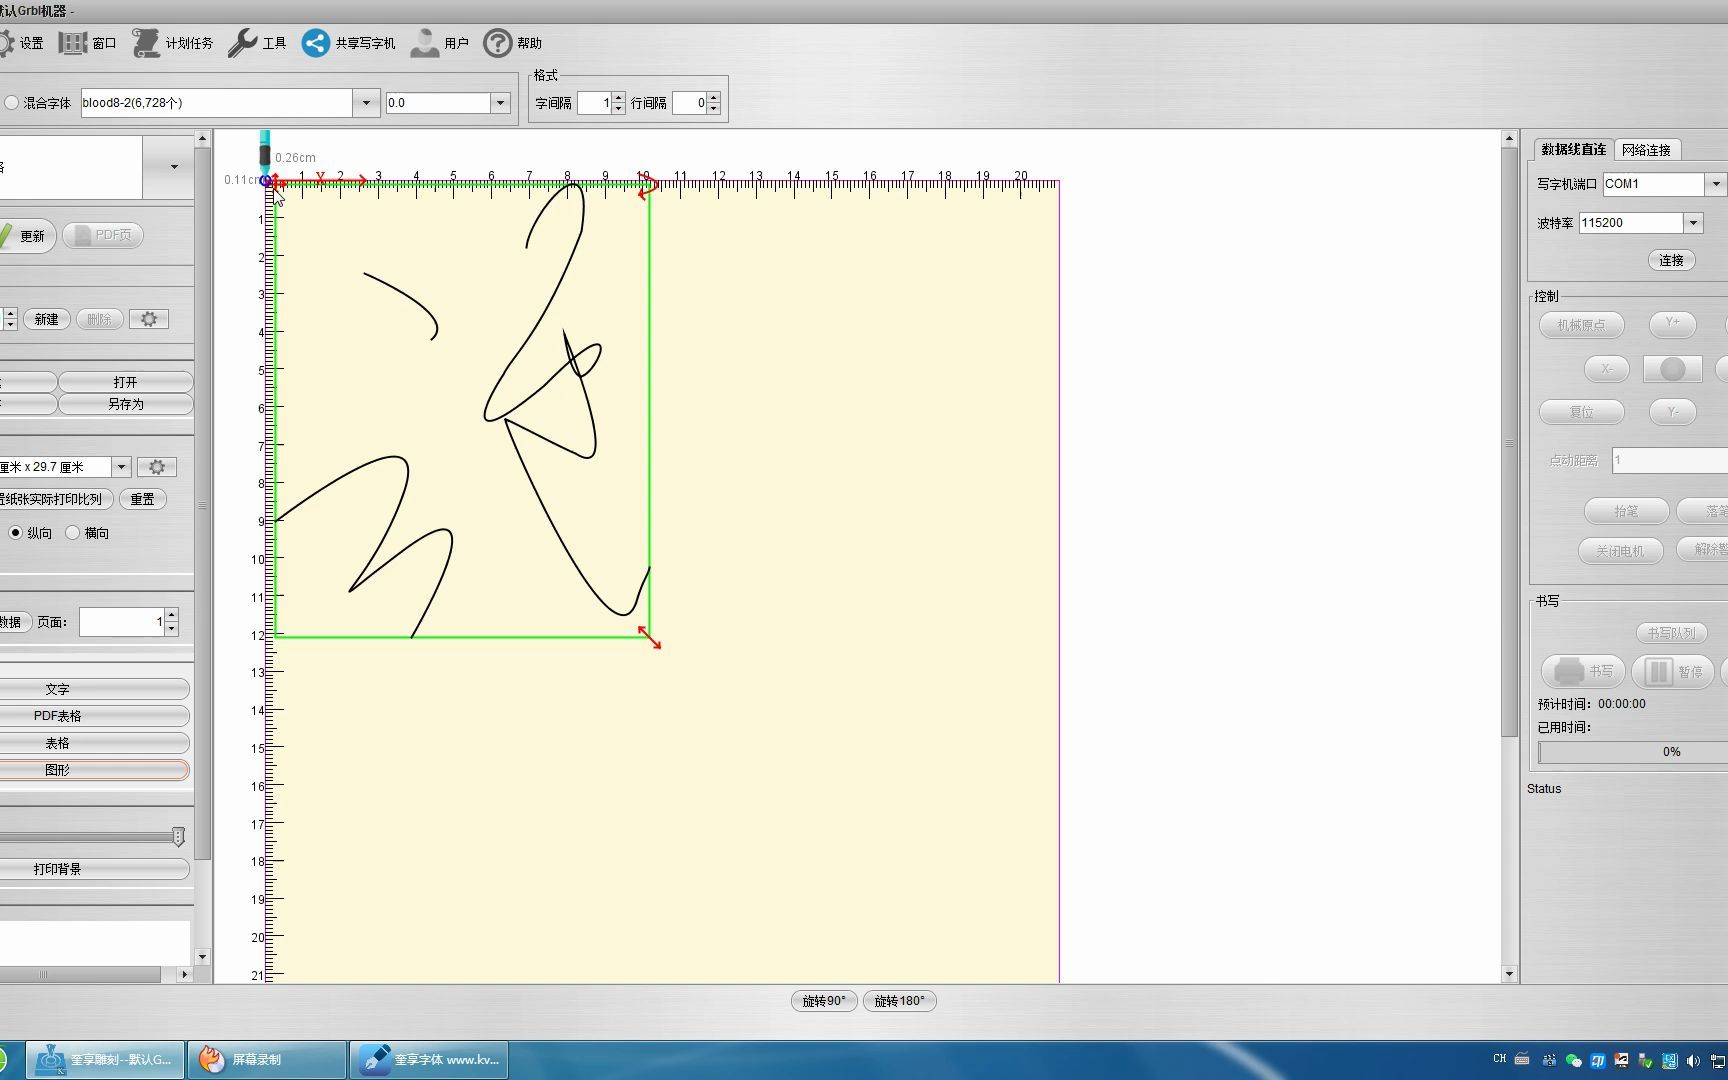Expand the 波特率 115200 dropdown
This screenshot has height=1080, width=1728.
(1693, 223)
